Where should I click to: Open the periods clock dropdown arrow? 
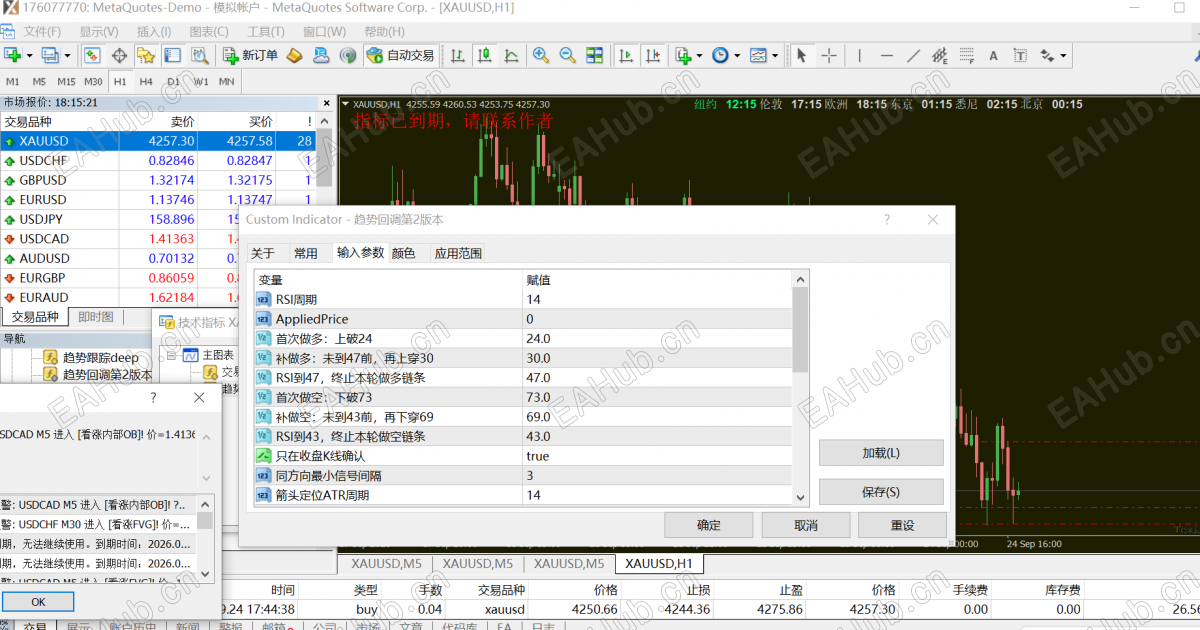click(737, 56)
